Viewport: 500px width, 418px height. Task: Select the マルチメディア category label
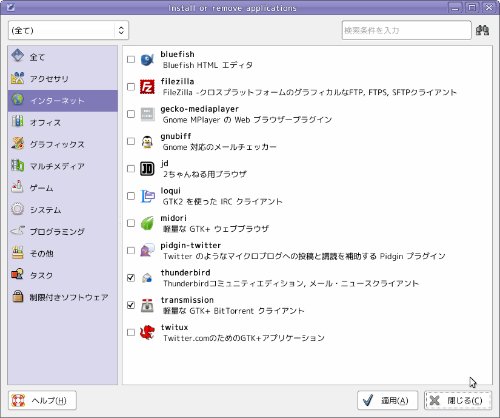[57, 166]
